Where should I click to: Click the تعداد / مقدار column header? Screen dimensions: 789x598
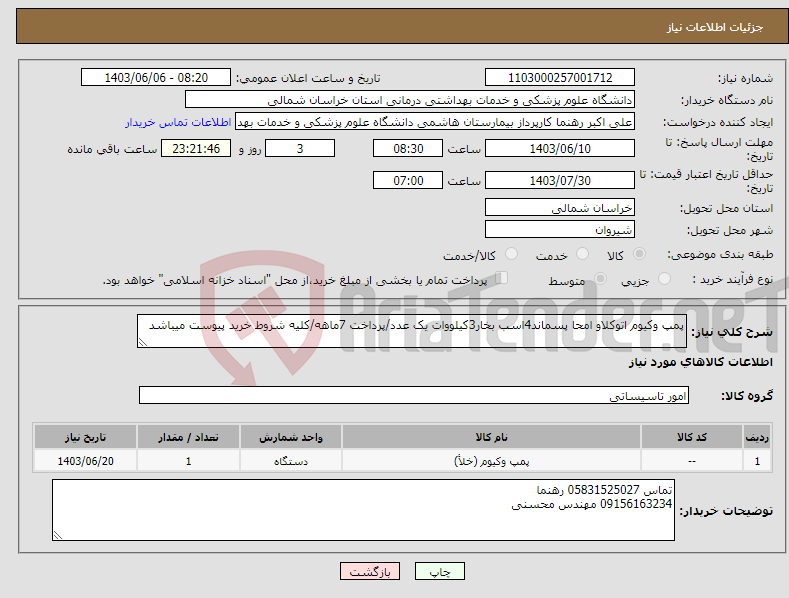coord(188,437)
